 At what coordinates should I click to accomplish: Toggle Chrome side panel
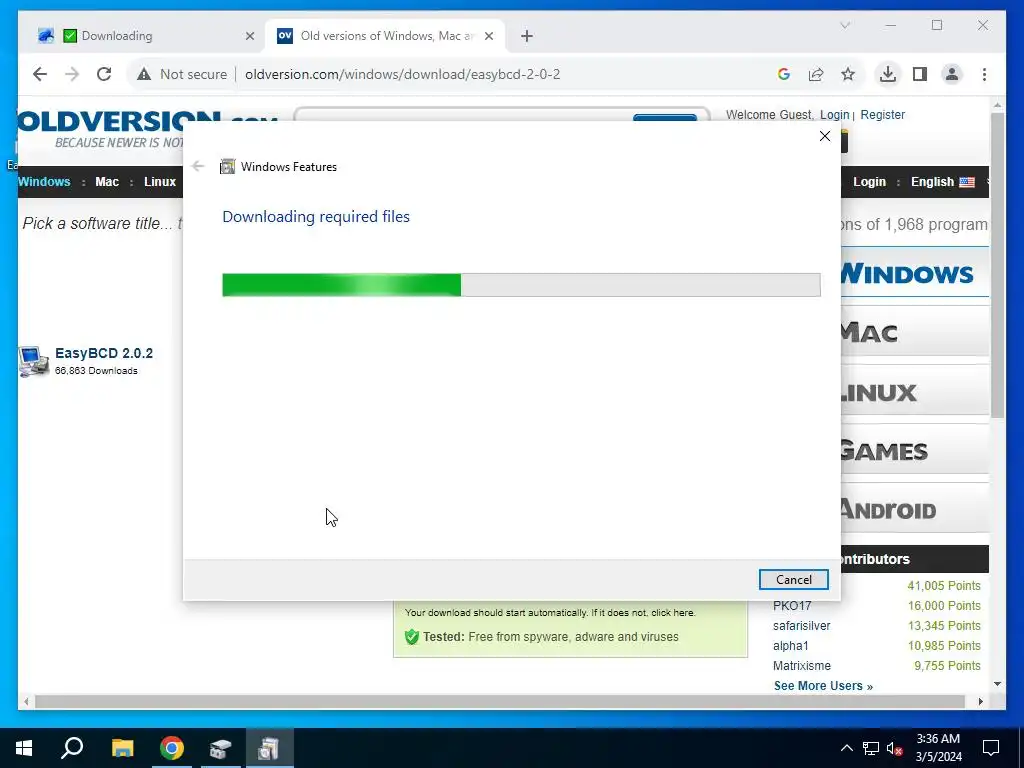920,74
